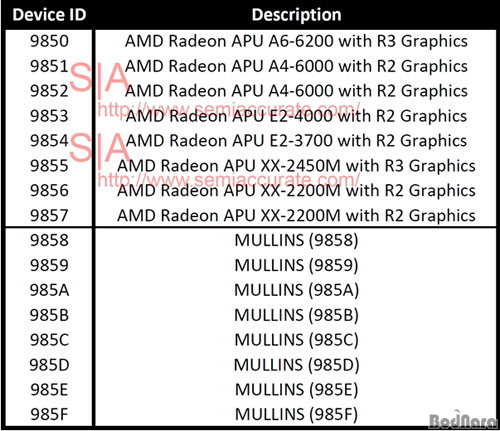The image size is (500, 431).
Task: Click device ID 9853 cell
Action: (49, 116)
